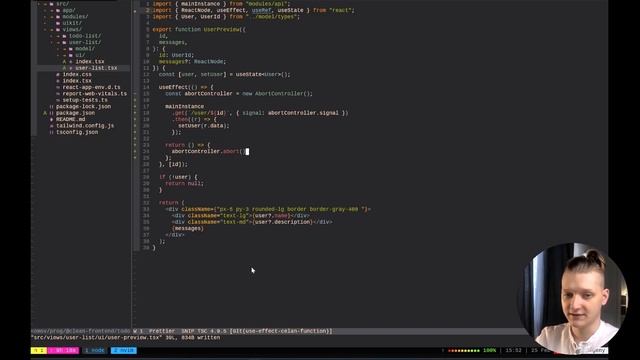Click the file written message in command line
Viewport: 640px width, 360px height.
tap(126, 338)
